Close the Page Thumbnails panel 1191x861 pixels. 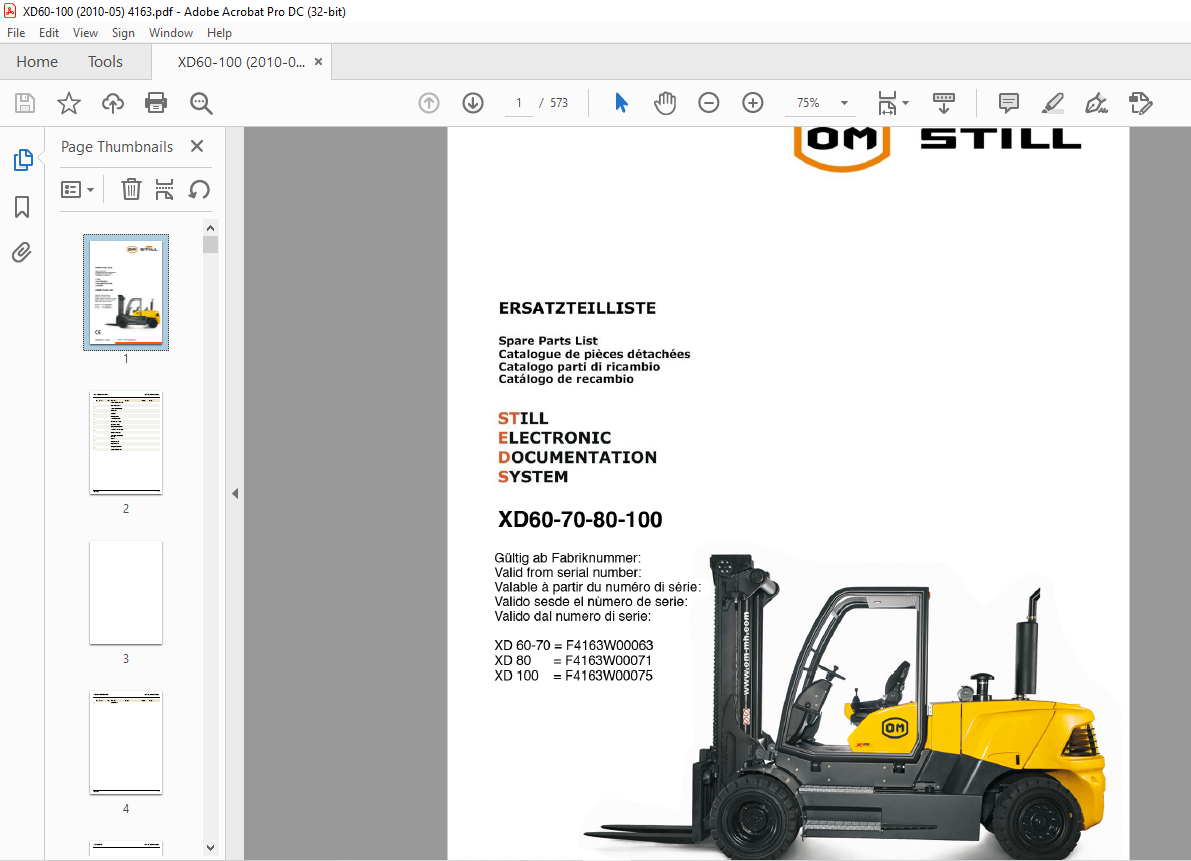click(x=197, y=146)
